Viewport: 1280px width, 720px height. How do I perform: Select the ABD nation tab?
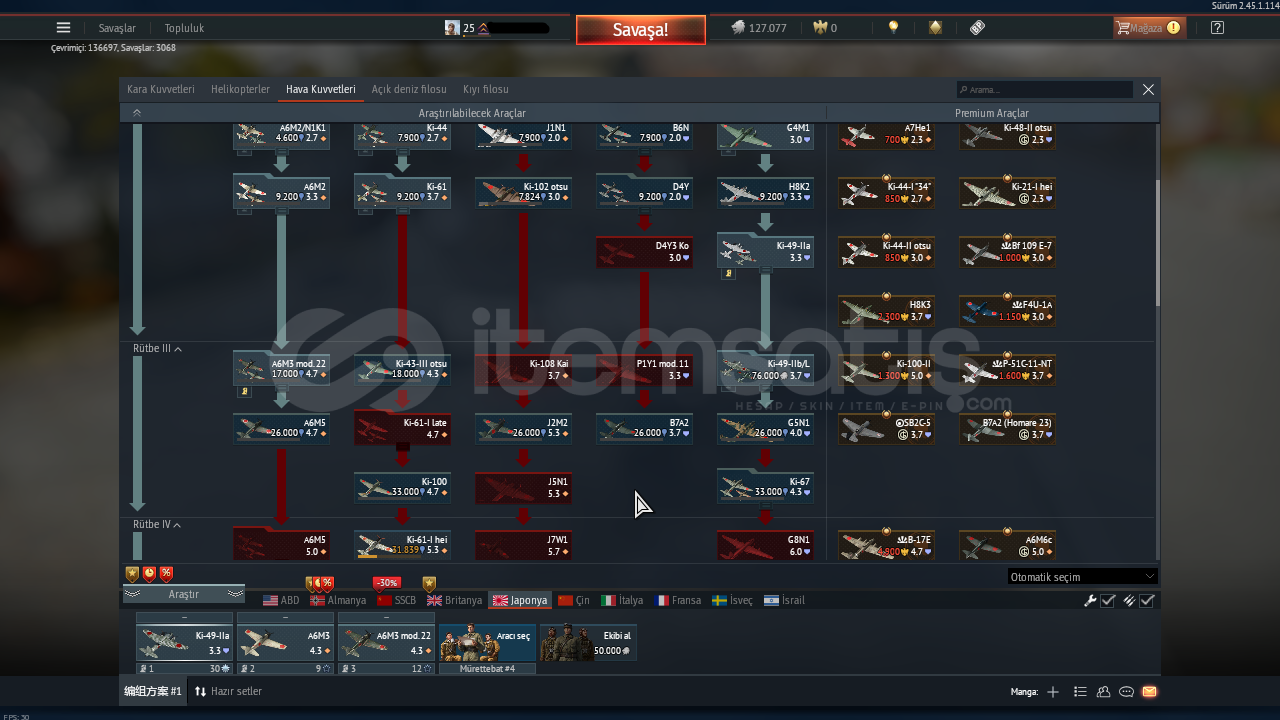pos(281,600)
